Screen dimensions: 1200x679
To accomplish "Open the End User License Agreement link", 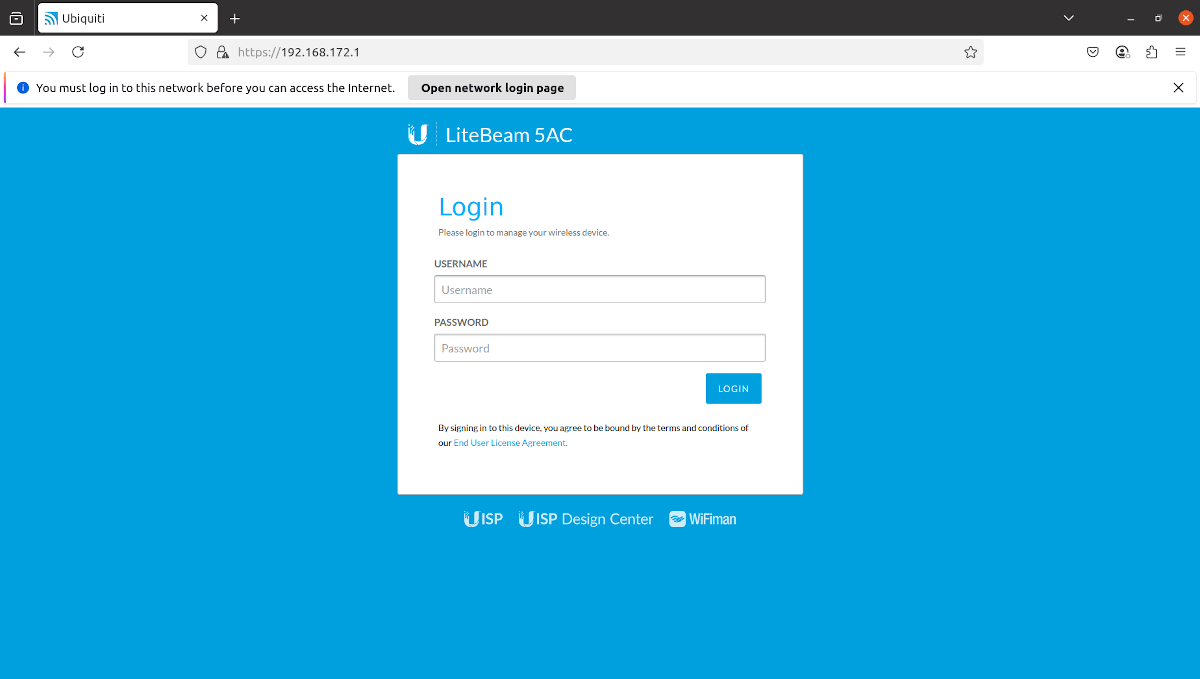I will 509,442.
